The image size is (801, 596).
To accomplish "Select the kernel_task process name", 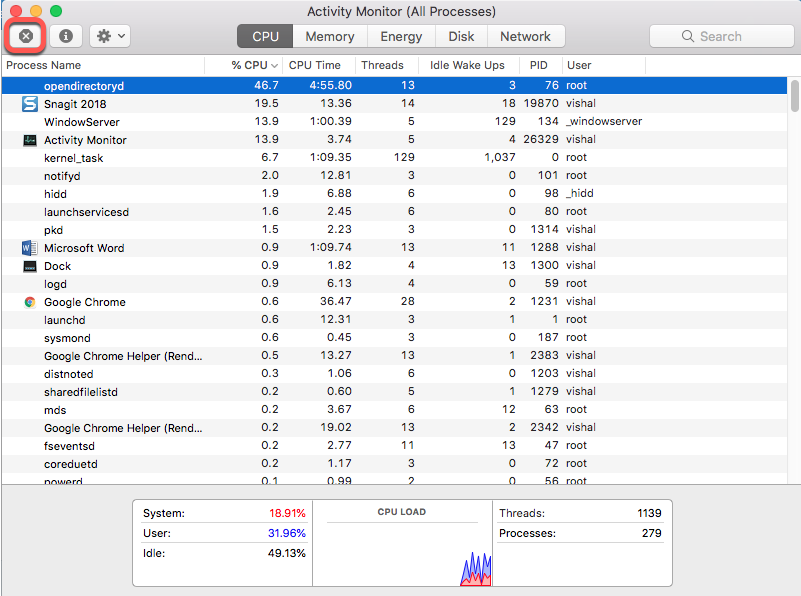I will 74,158.
